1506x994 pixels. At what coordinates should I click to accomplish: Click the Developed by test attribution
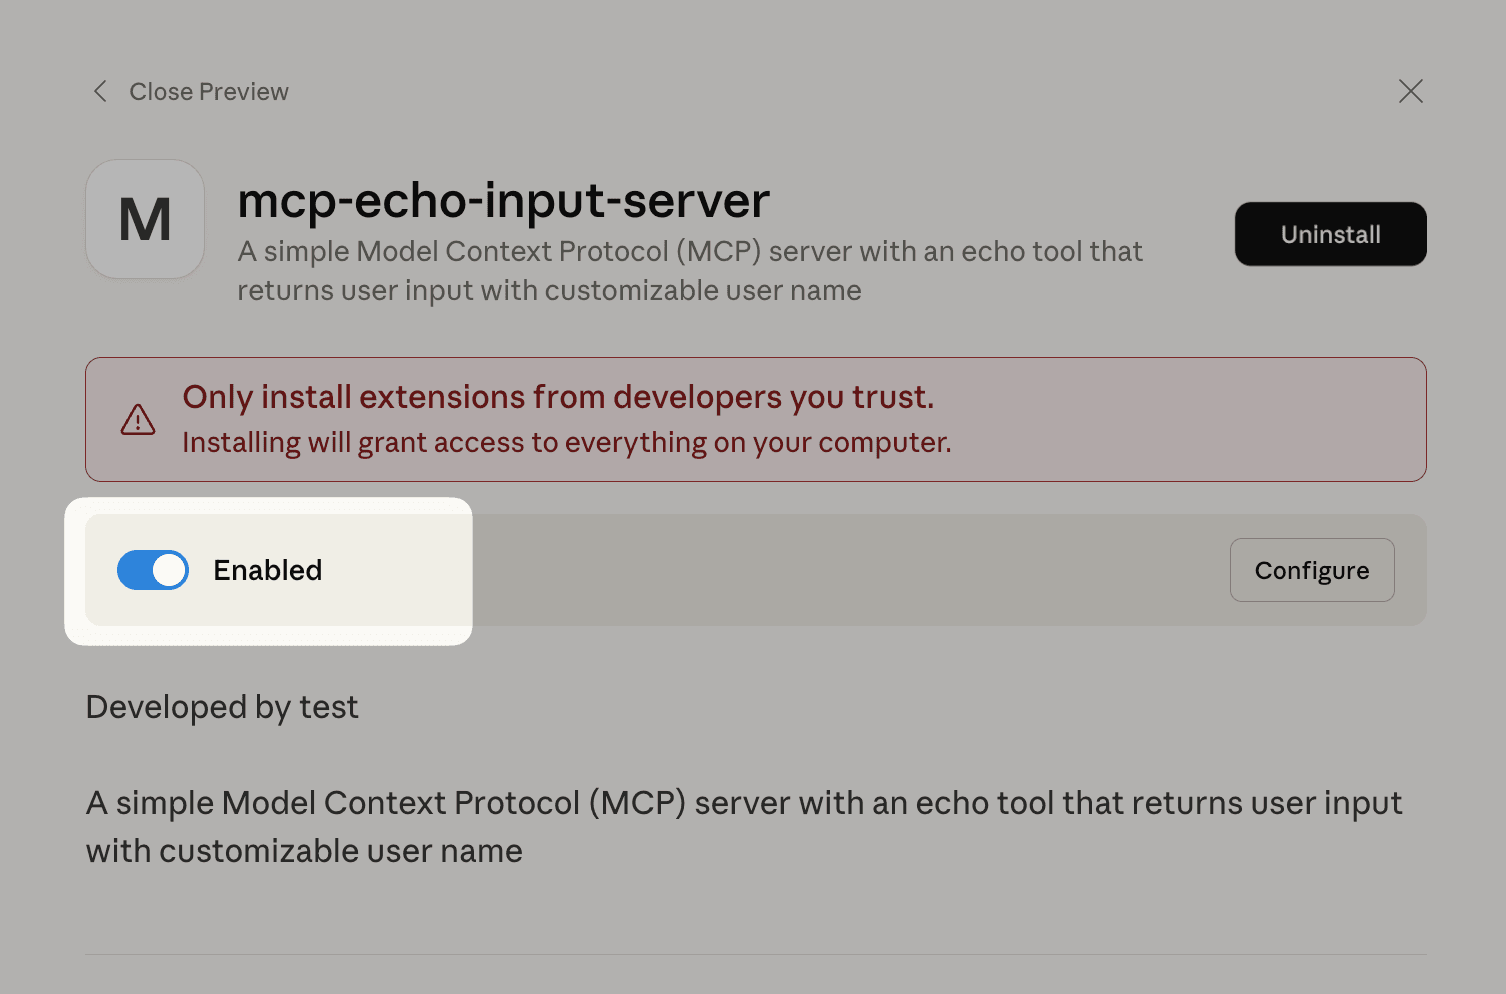222,707
